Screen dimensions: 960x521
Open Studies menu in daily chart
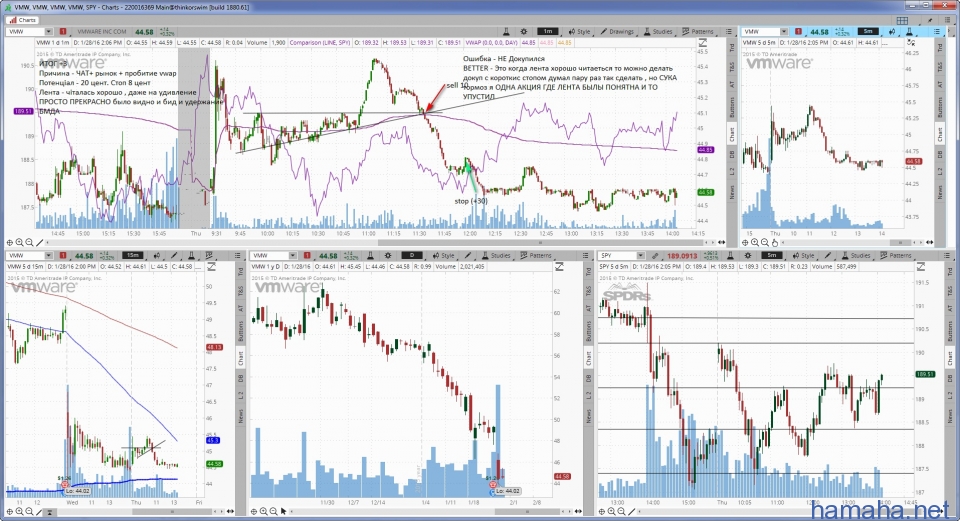495,256
